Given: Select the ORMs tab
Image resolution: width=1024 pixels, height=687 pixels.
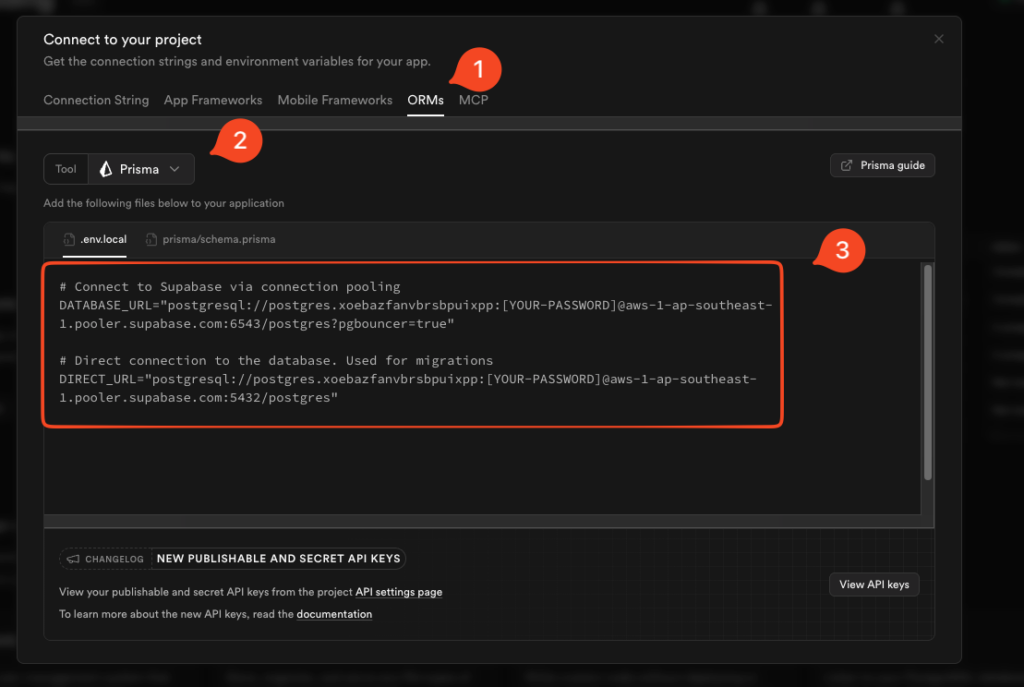Looking at the screenshot, I should (x=425, y=100).
